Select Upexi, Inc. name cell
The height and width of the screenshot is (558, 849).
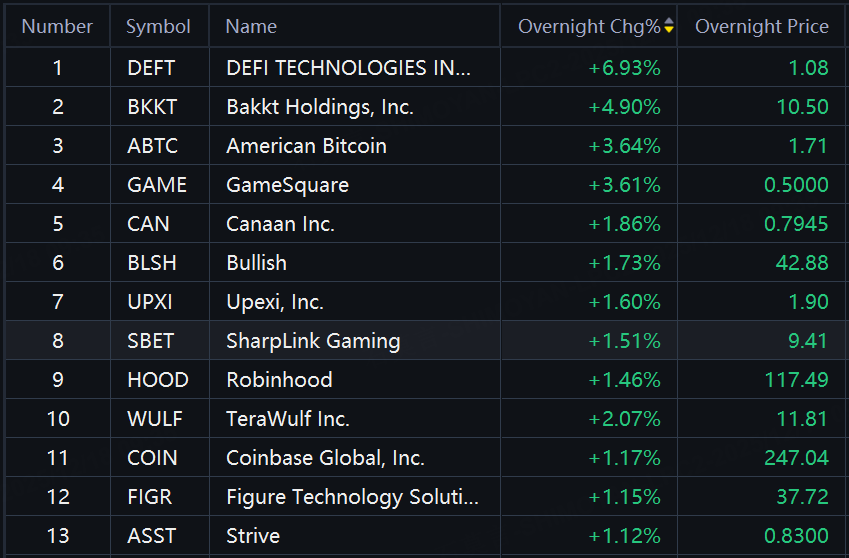pos(354,301)
